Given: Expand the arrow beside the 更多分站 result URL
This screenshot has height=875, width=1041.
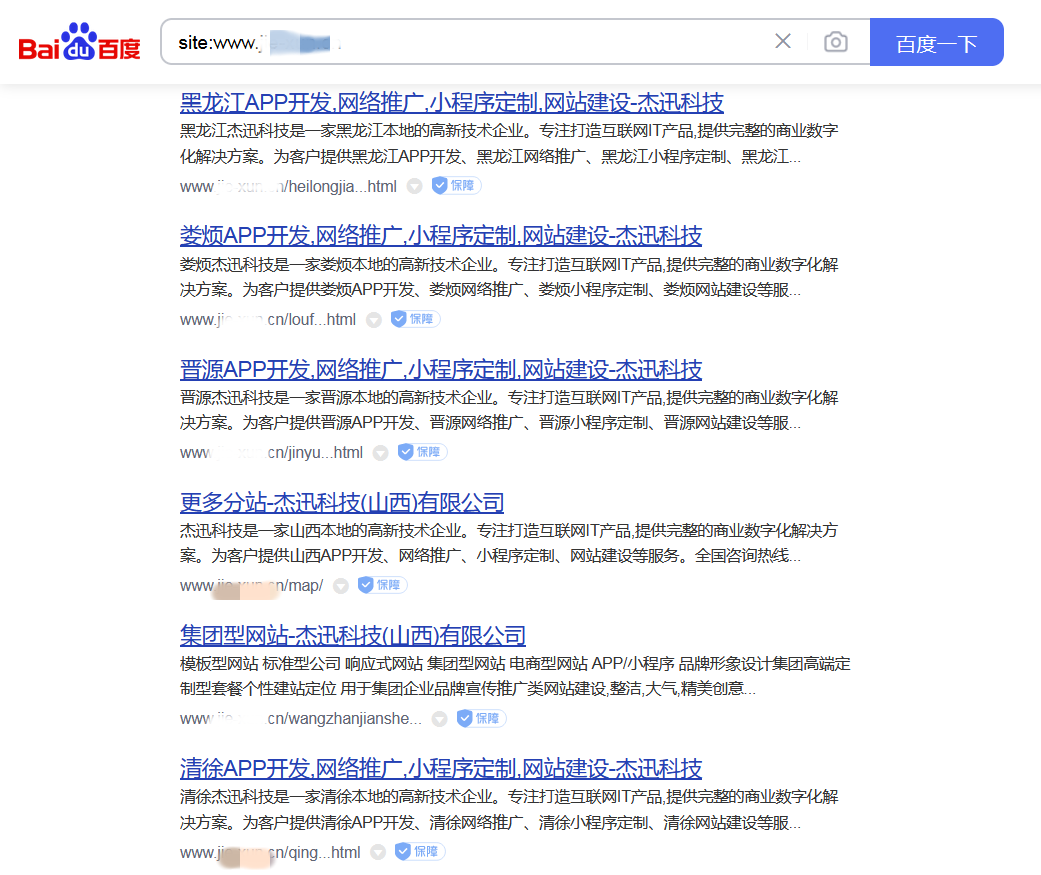Looking at the screenshot, I should point(340,584).
